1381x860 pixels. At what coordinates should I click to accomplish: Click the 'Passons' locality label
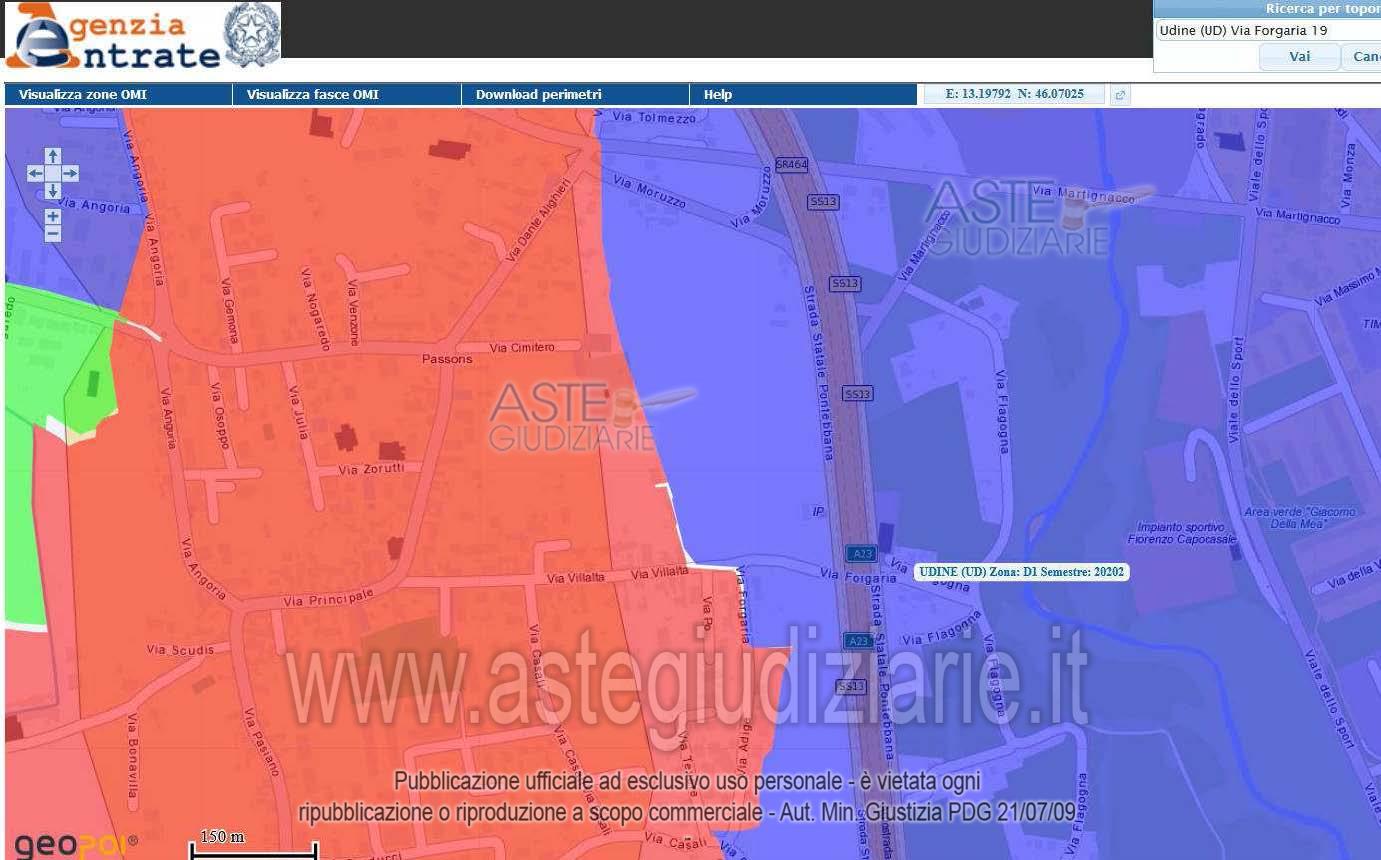[x=447, y=358]
